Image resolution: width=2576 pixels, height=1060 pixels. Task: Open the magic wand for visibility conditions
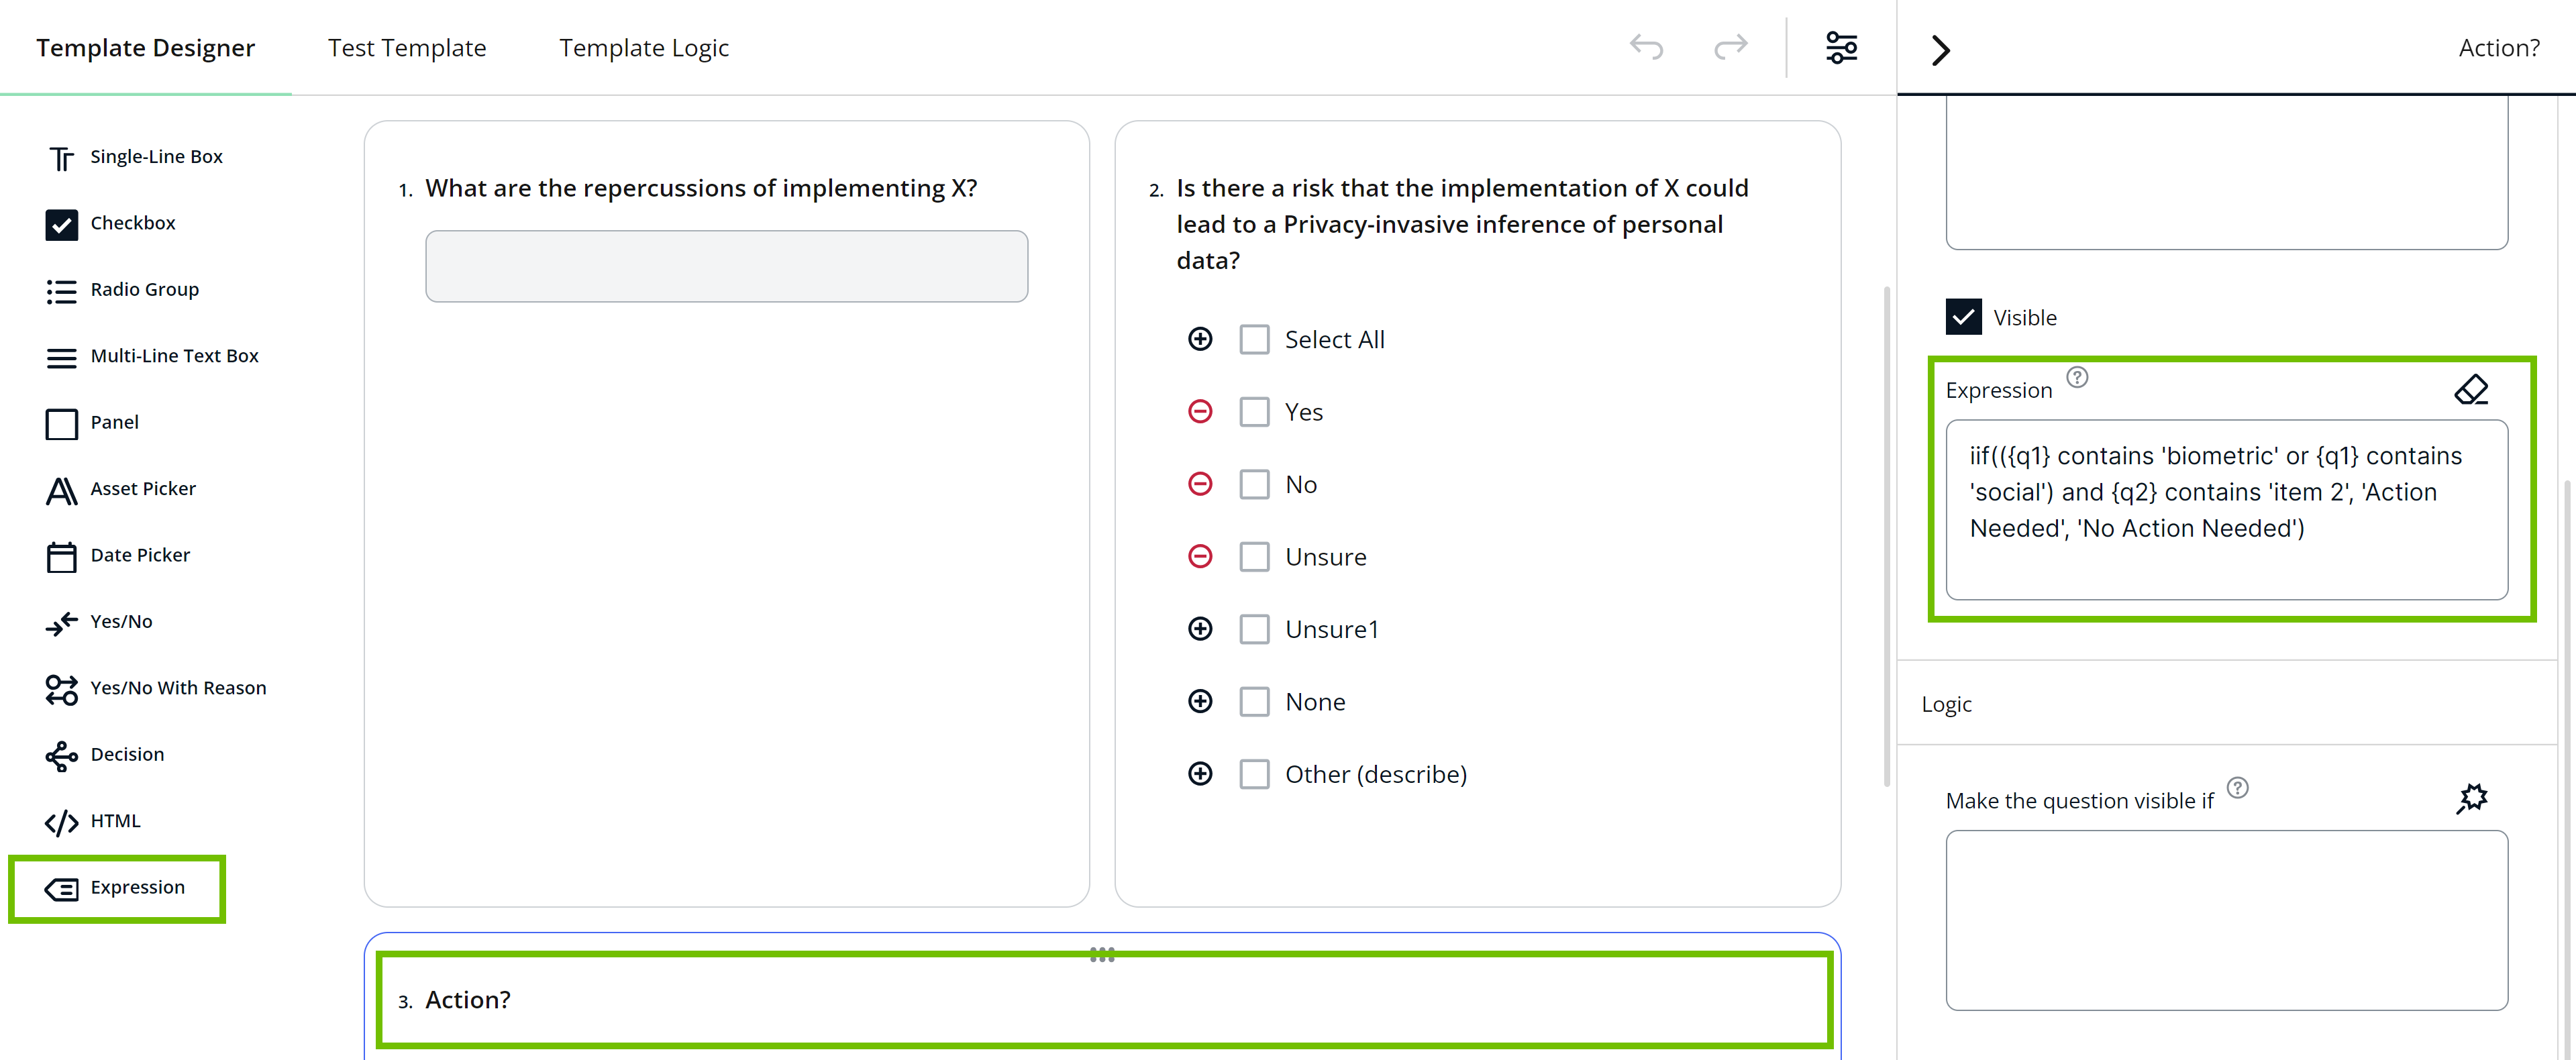click(x=2473, y=797)
